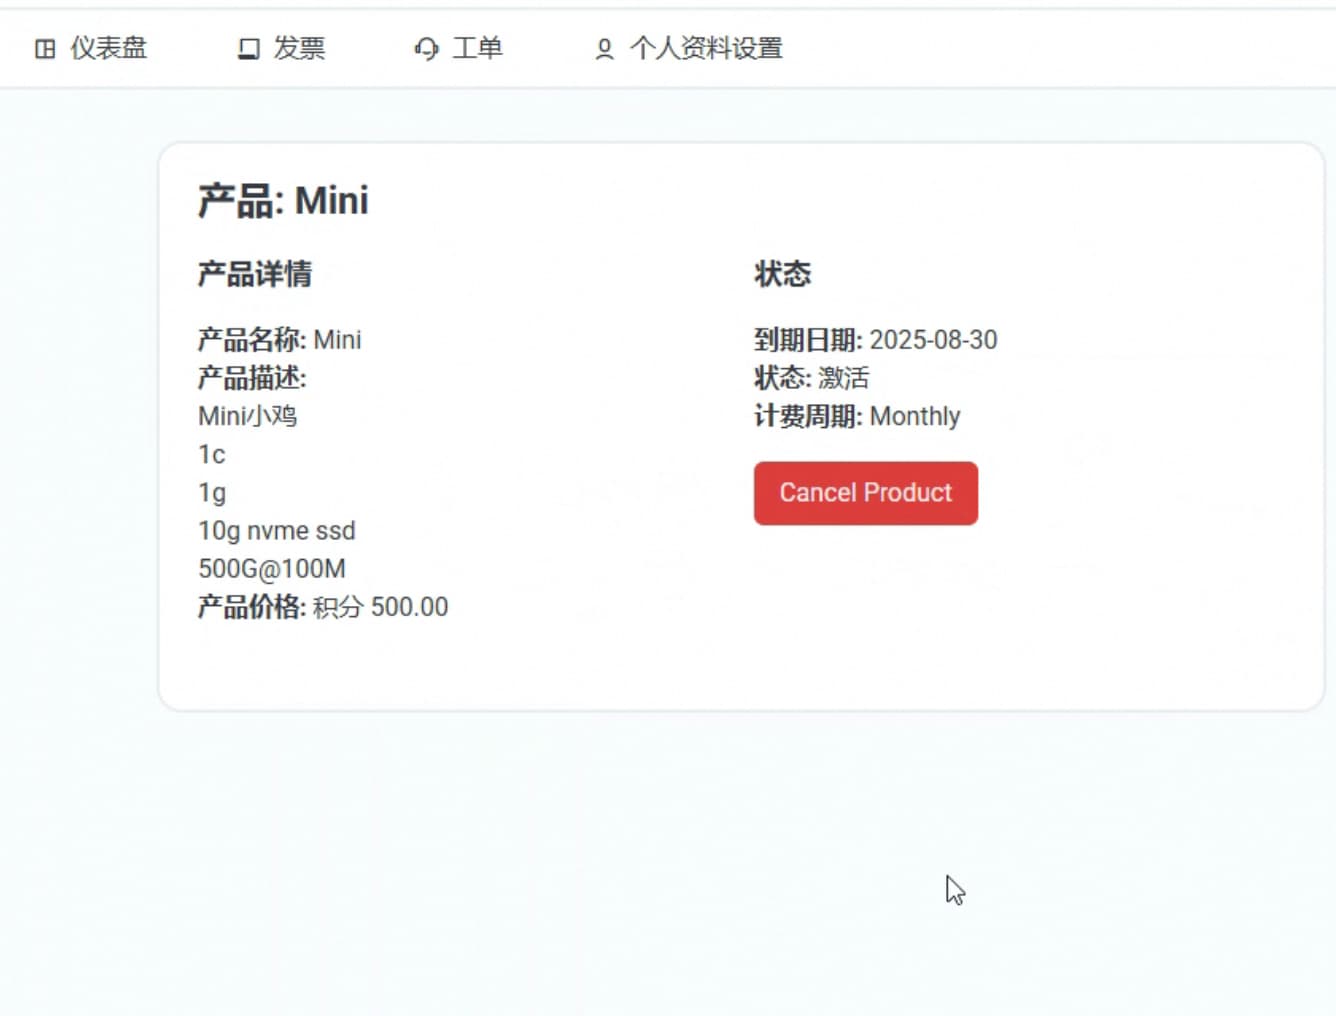Click the 计费周期: Monthly line
The image size is (1336, 1016).
pos(857,416)
